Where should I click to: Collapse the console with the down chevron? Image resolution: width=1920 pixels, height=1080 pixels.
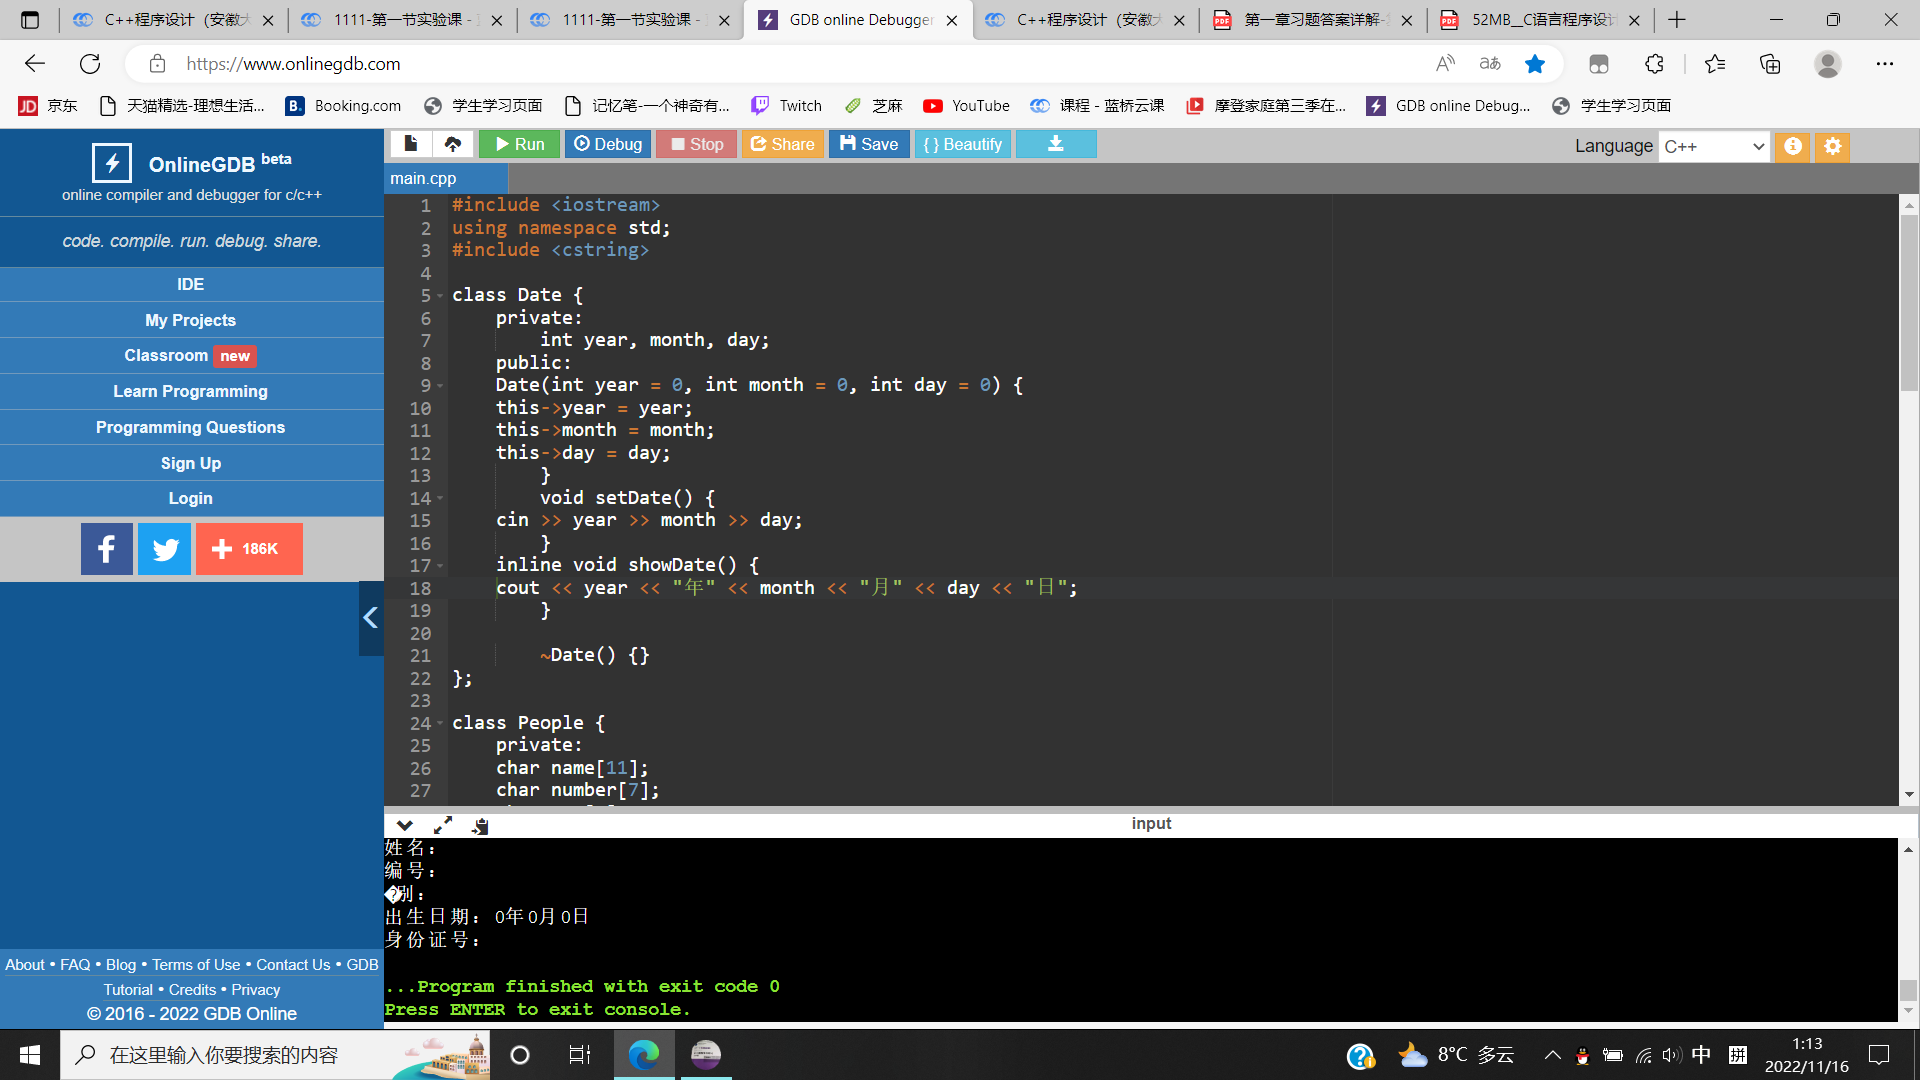point(405,825)
